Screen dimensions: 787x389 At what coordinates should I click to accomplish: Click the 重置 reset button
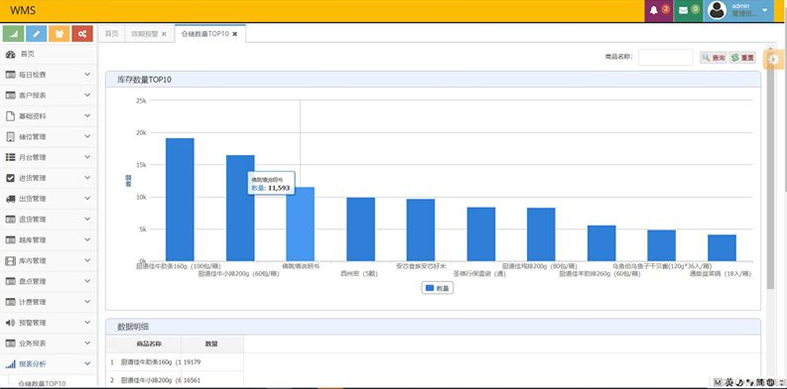742,58
